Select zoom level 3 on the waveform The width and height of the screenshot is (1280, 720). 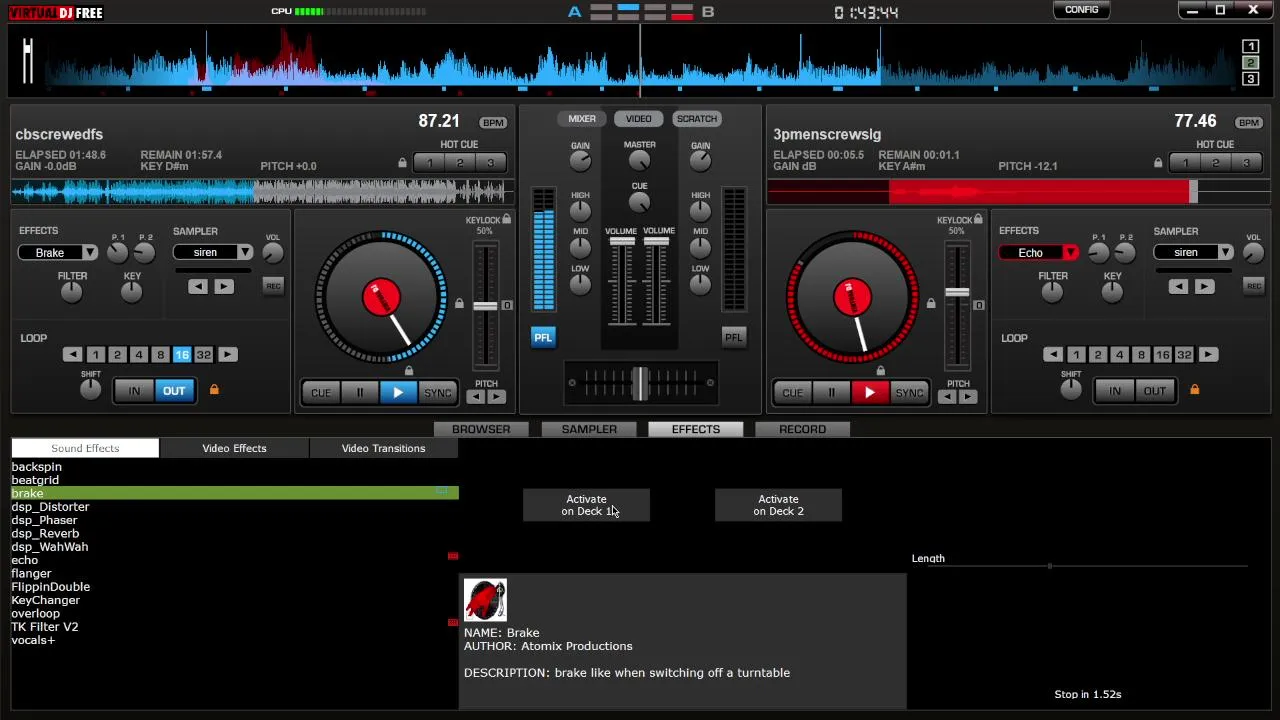(x=1250, y=79)
